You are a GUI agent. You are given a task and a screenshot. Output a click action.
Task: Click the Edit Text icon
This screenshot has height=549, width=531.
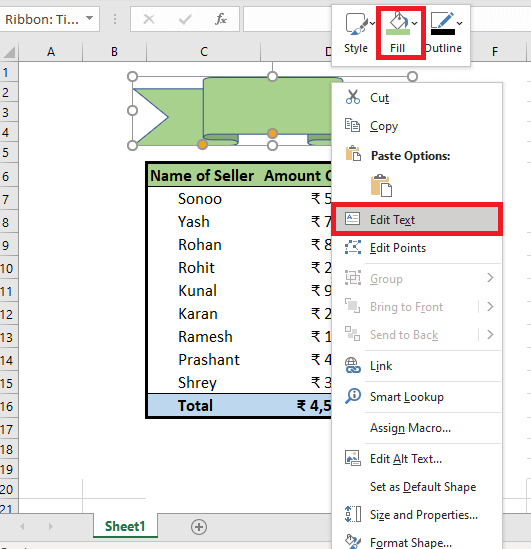point(352,219)
